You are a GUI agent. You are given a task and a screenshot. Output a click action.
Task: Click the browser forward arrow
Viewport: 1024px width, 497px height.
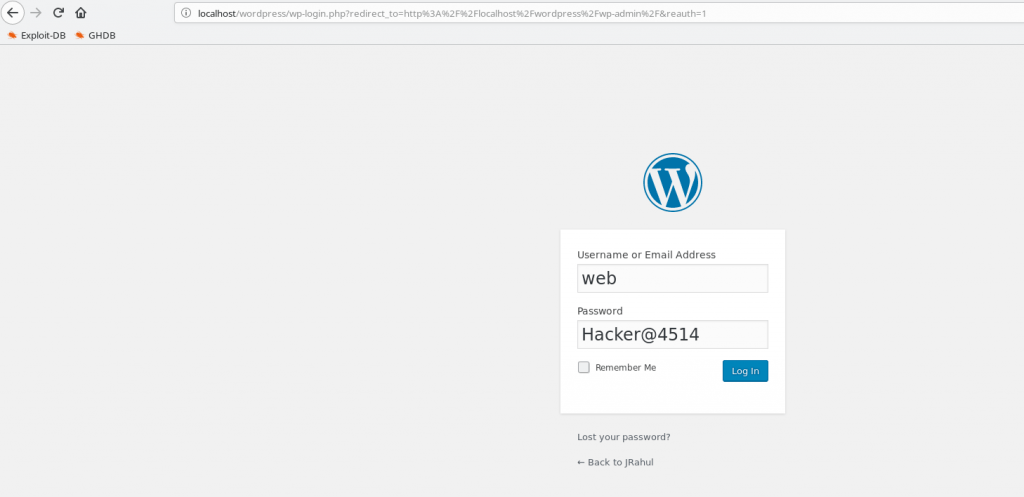(x=36, y=12)
